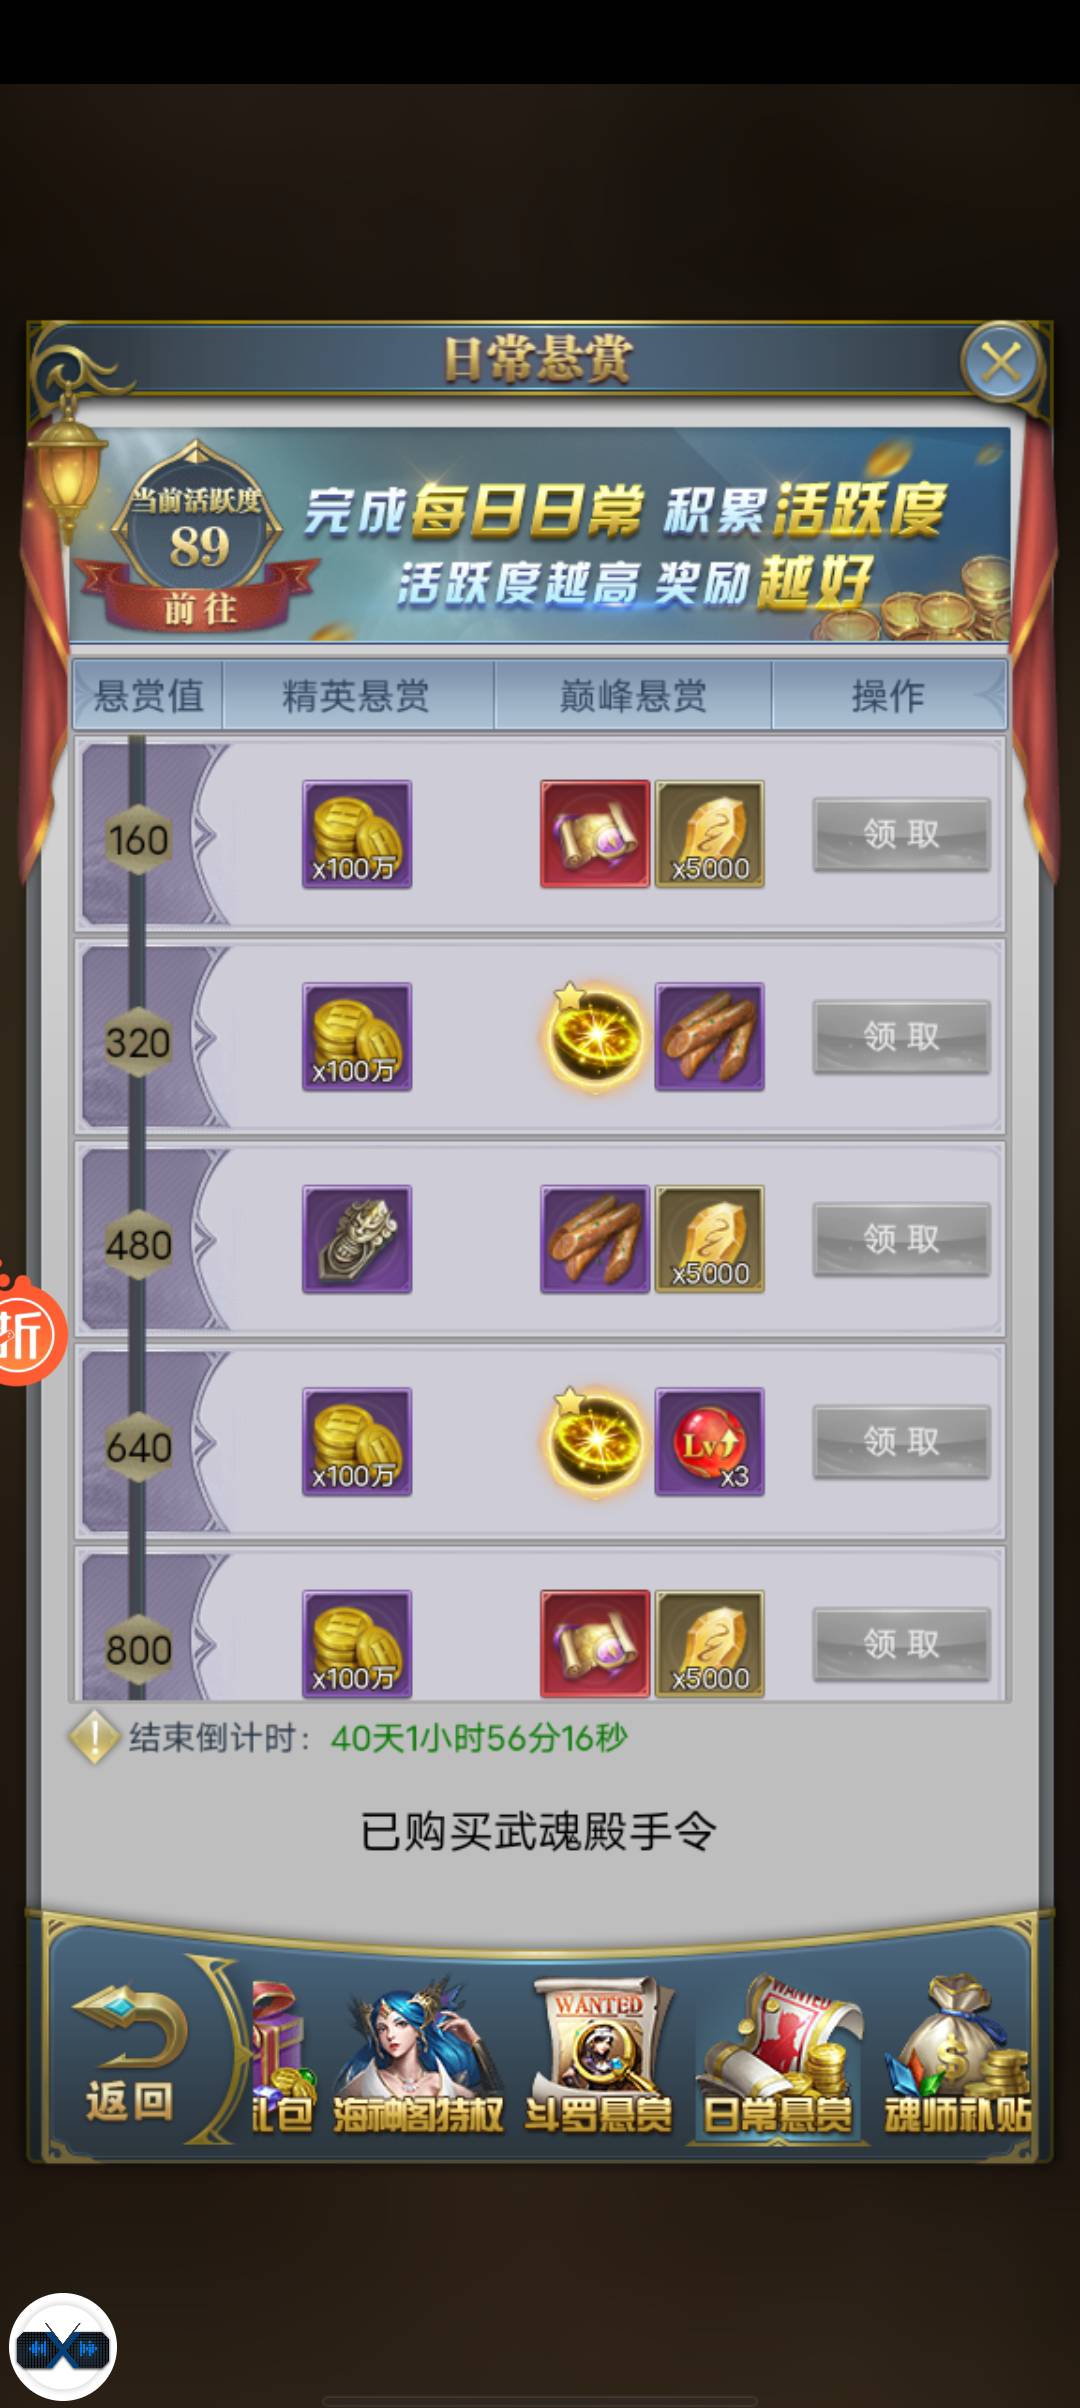Image resolution: width=1080 pixels, height=2408 pixels.
Task: Tap 前往 under the activity badge
Action: pyautogui.click(x=200, y=607)
